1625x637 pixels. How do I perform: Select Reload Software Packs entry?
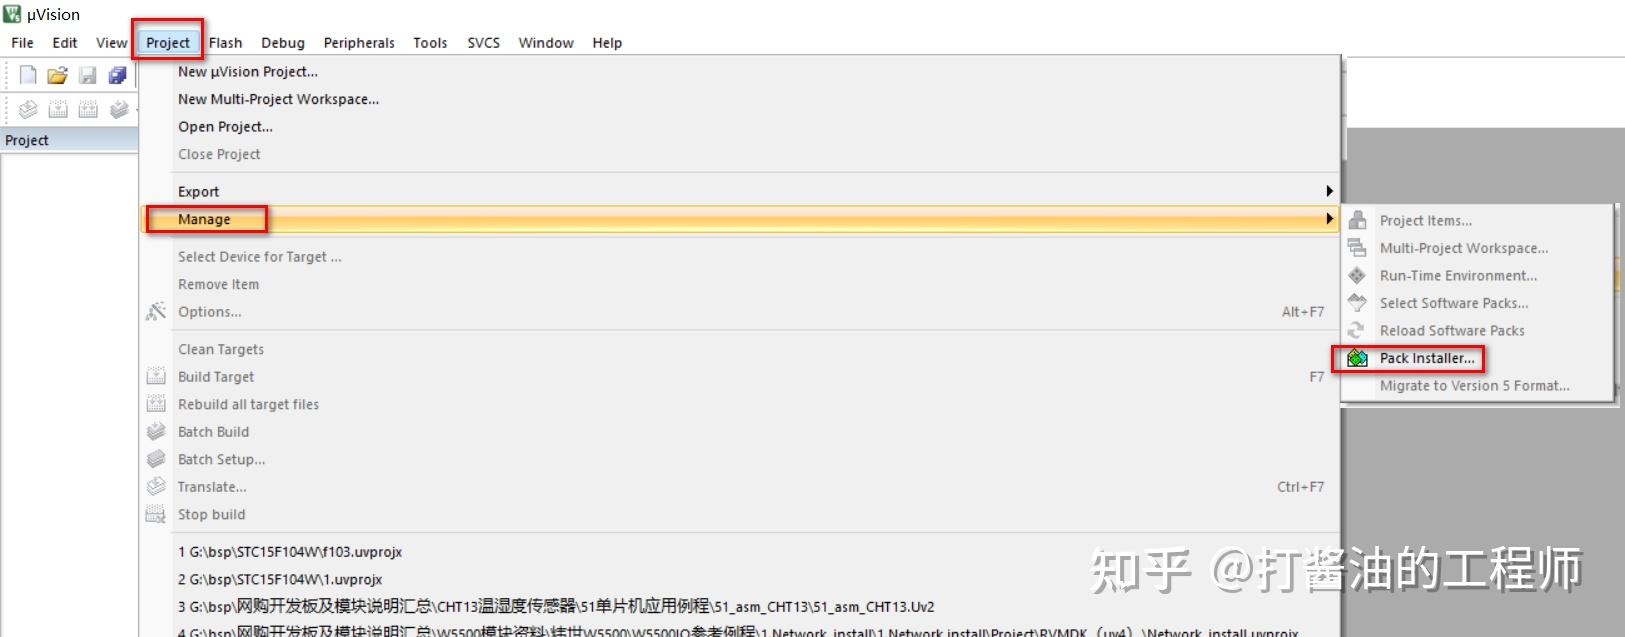(1477, 331)
